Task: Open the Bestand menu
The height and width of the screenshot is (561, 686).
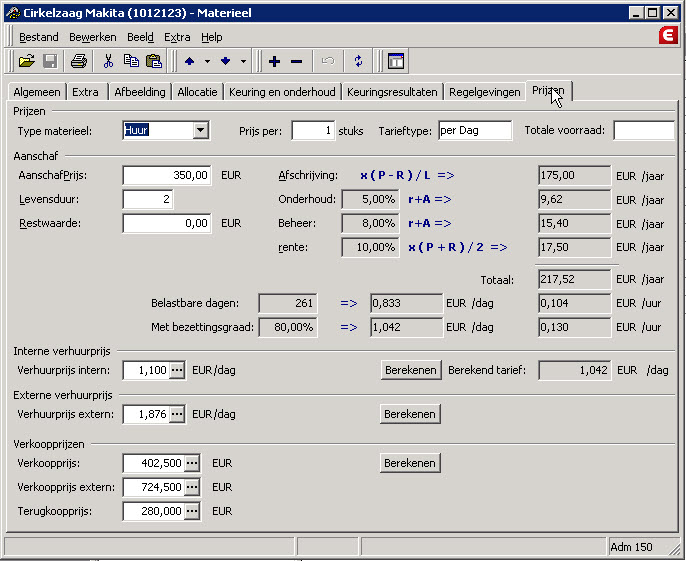Action: click(39, 37)
